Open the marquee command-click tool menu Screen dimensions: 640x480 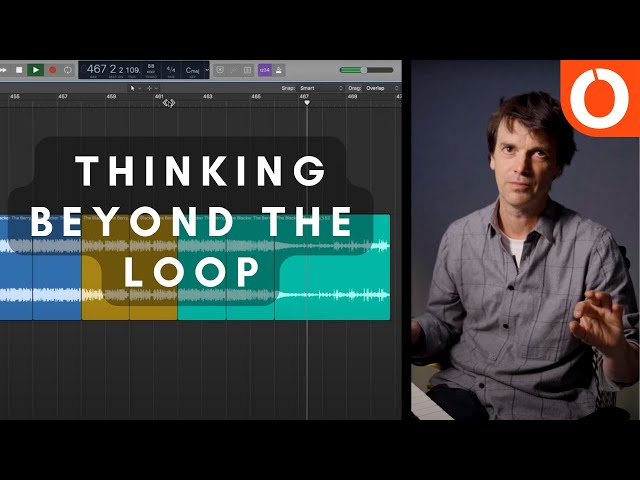152,88
